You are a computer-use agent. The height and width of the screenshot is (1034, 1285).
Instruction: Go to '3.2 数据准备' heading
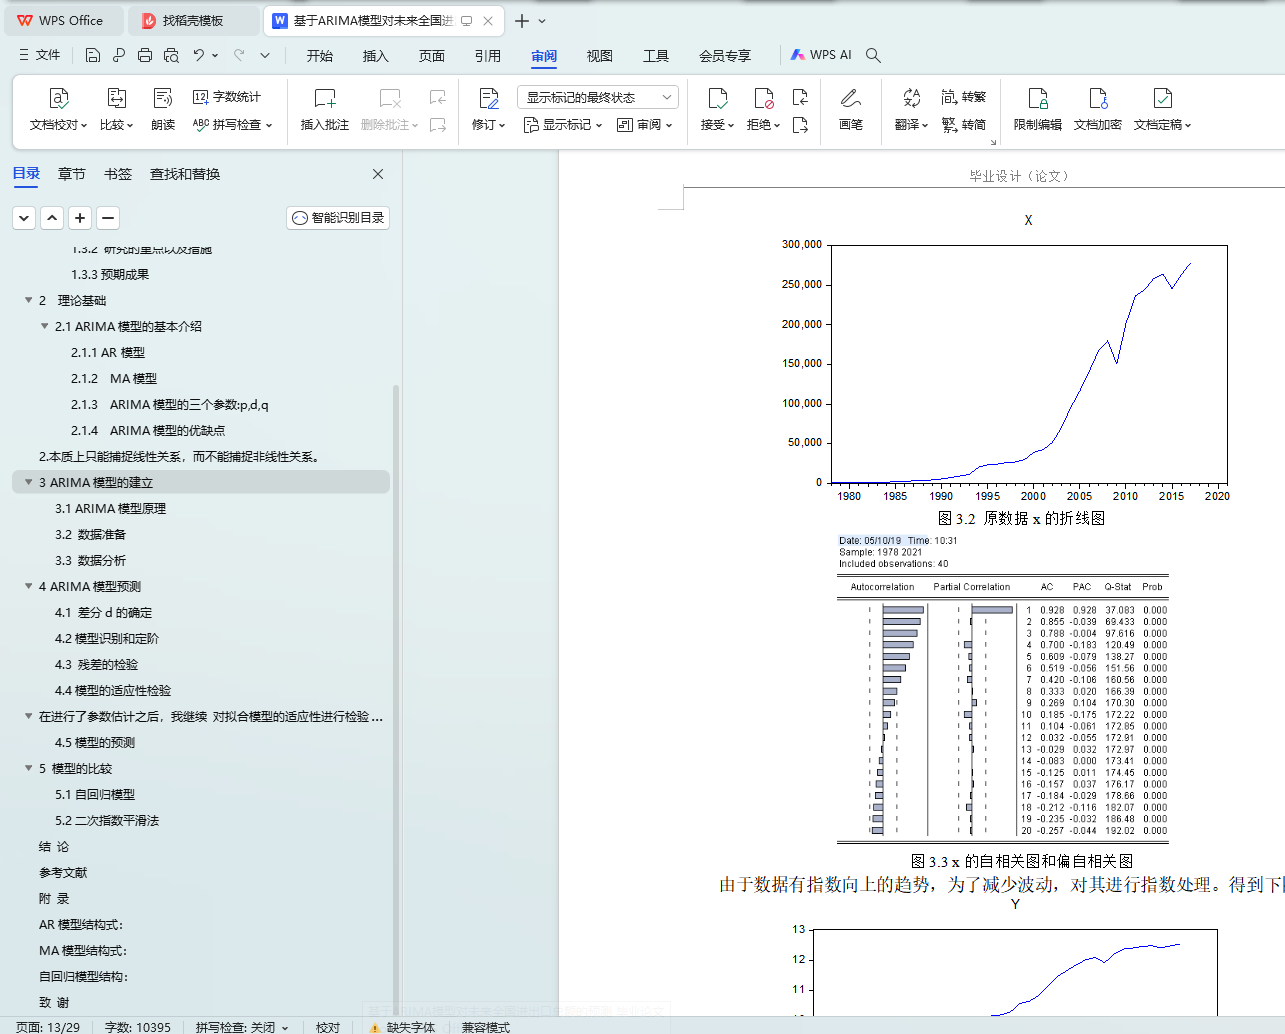pos(90,534)
